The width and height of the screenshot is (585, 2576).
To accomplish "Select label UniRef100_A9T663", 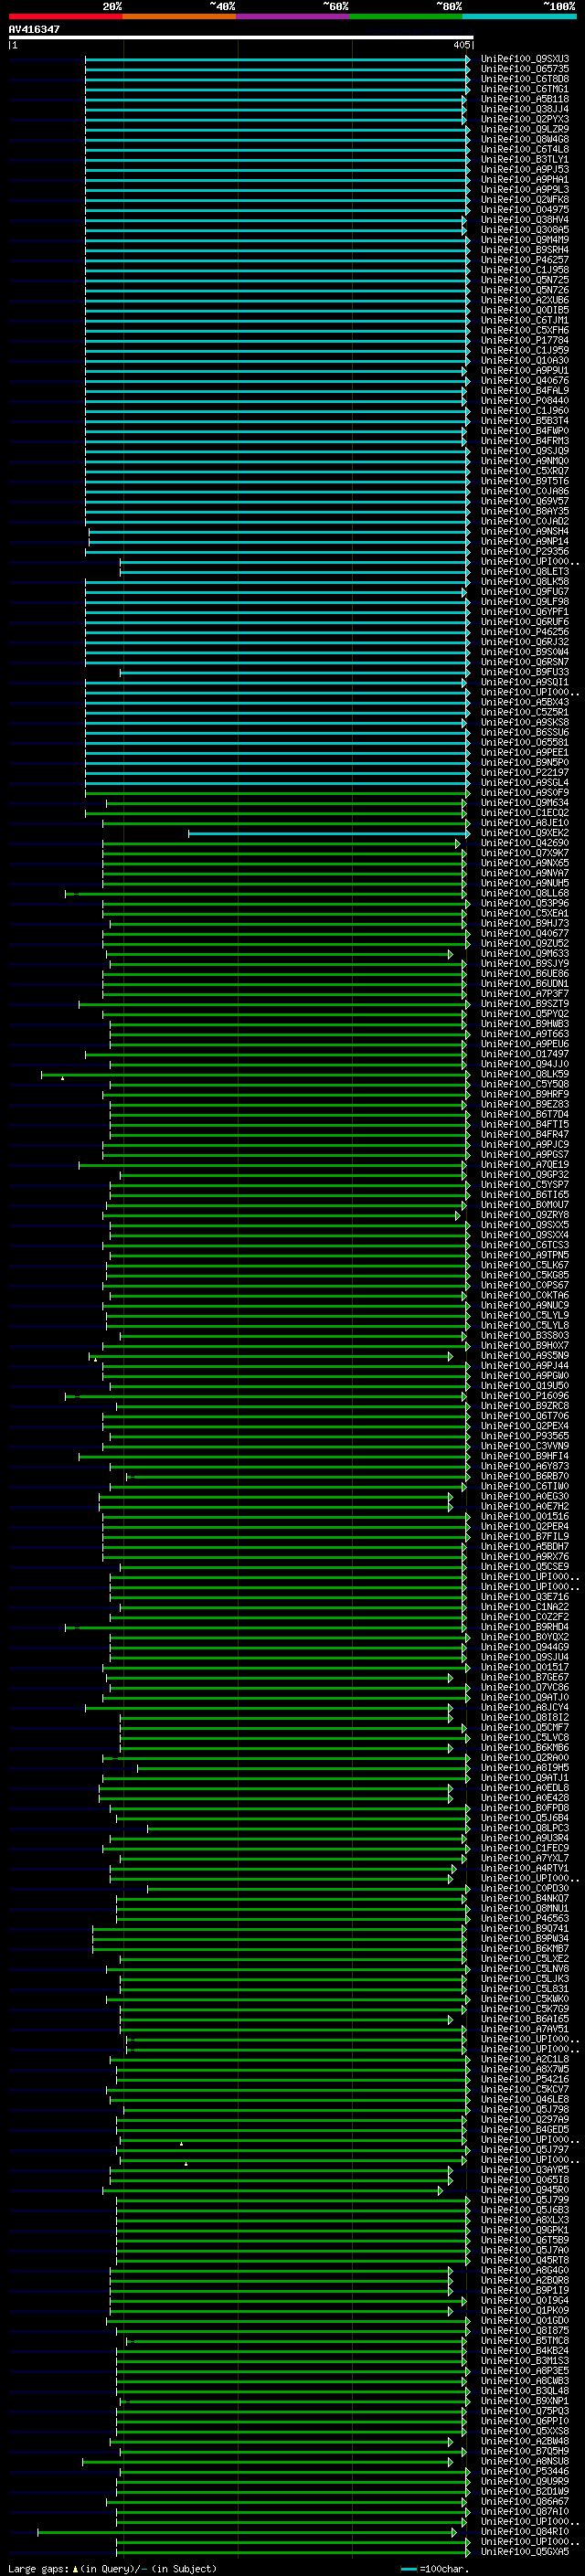I will [x=525, y=1034].
